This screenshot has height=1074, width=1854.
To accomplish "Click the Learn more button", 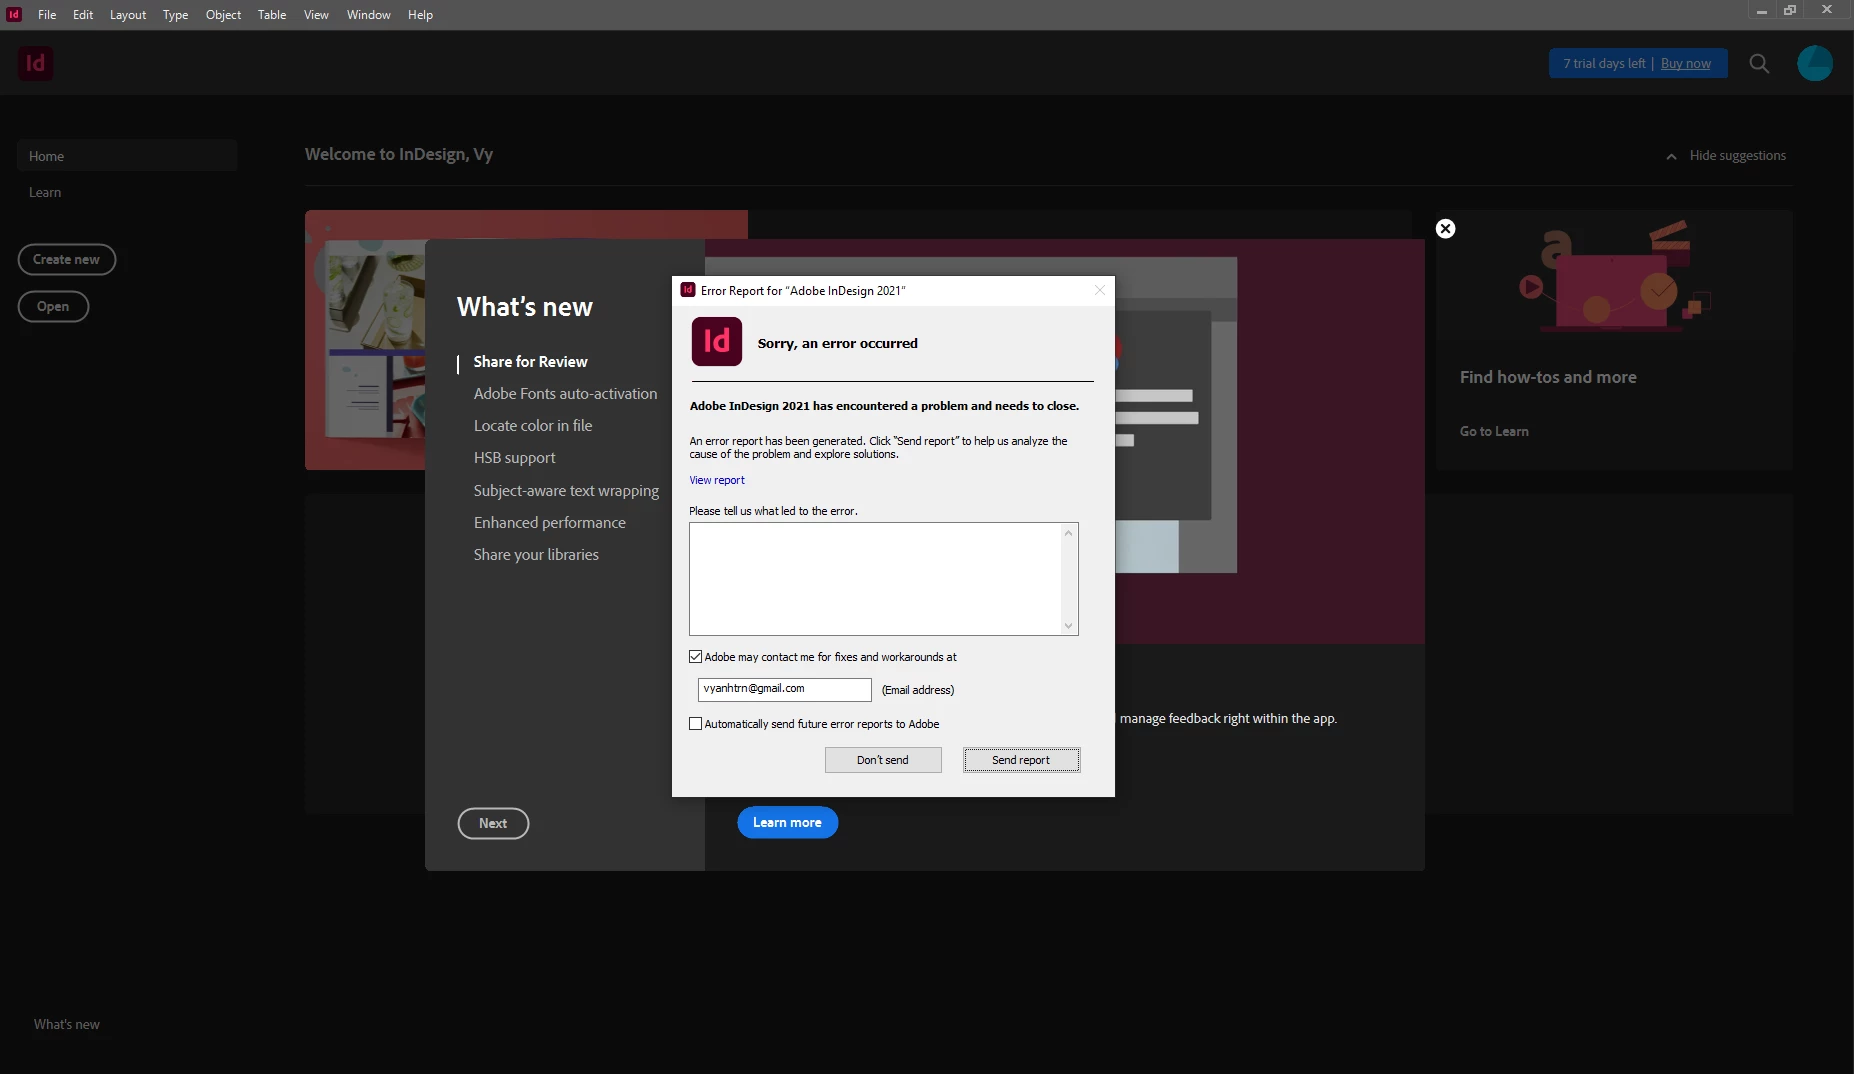I will 787,822.
